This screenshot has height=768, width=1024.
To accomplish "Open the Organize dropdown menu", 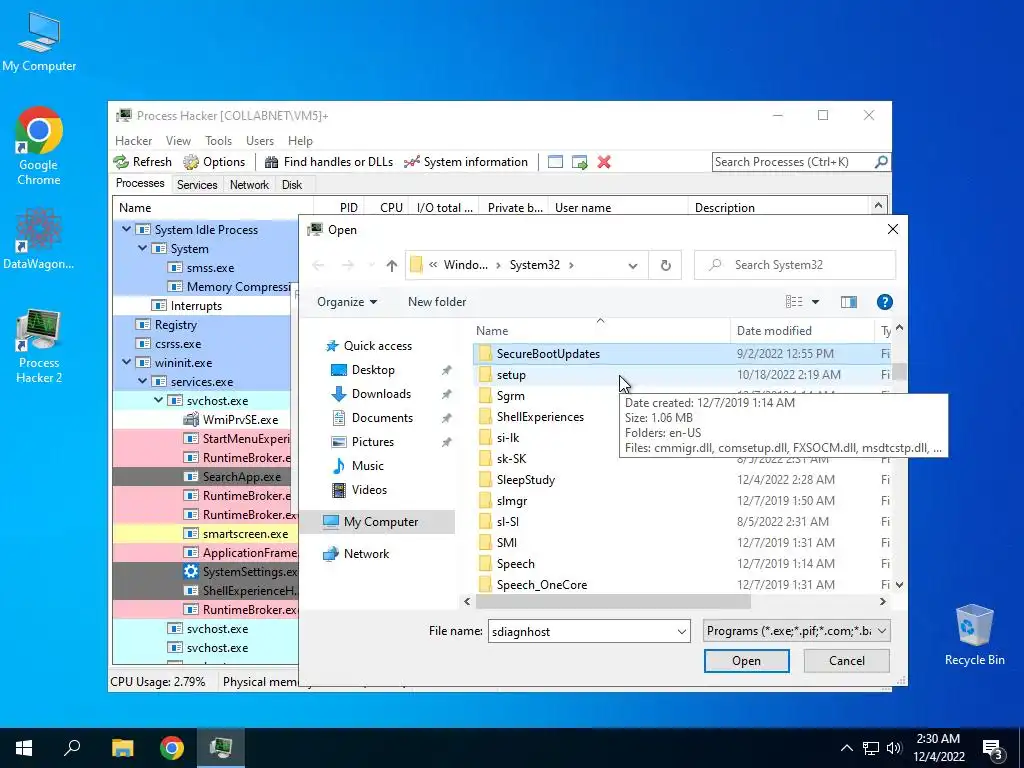I will (x=347, y=302).
